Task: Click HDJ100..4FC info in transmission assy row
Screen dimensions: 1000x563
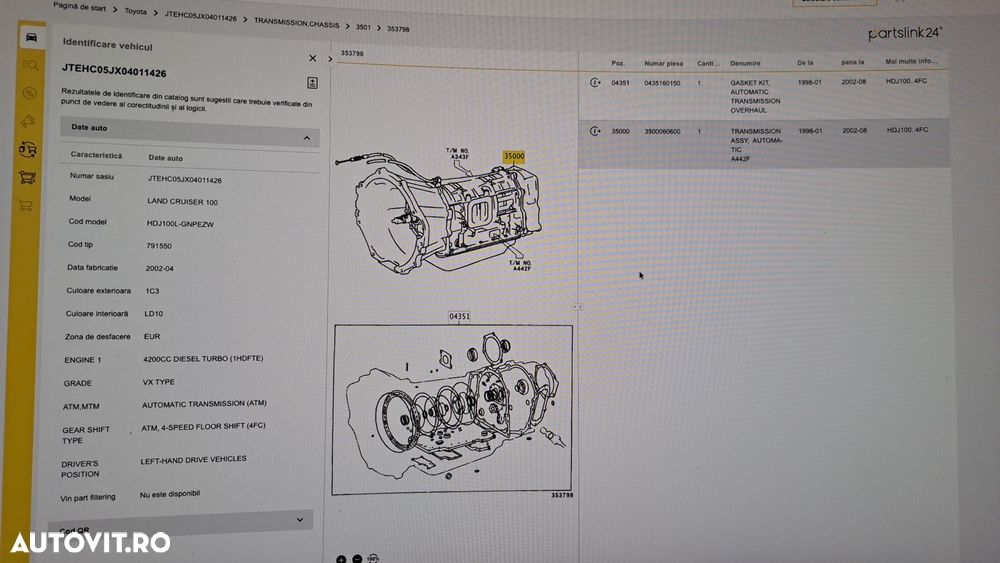Action: pos(907,129)
